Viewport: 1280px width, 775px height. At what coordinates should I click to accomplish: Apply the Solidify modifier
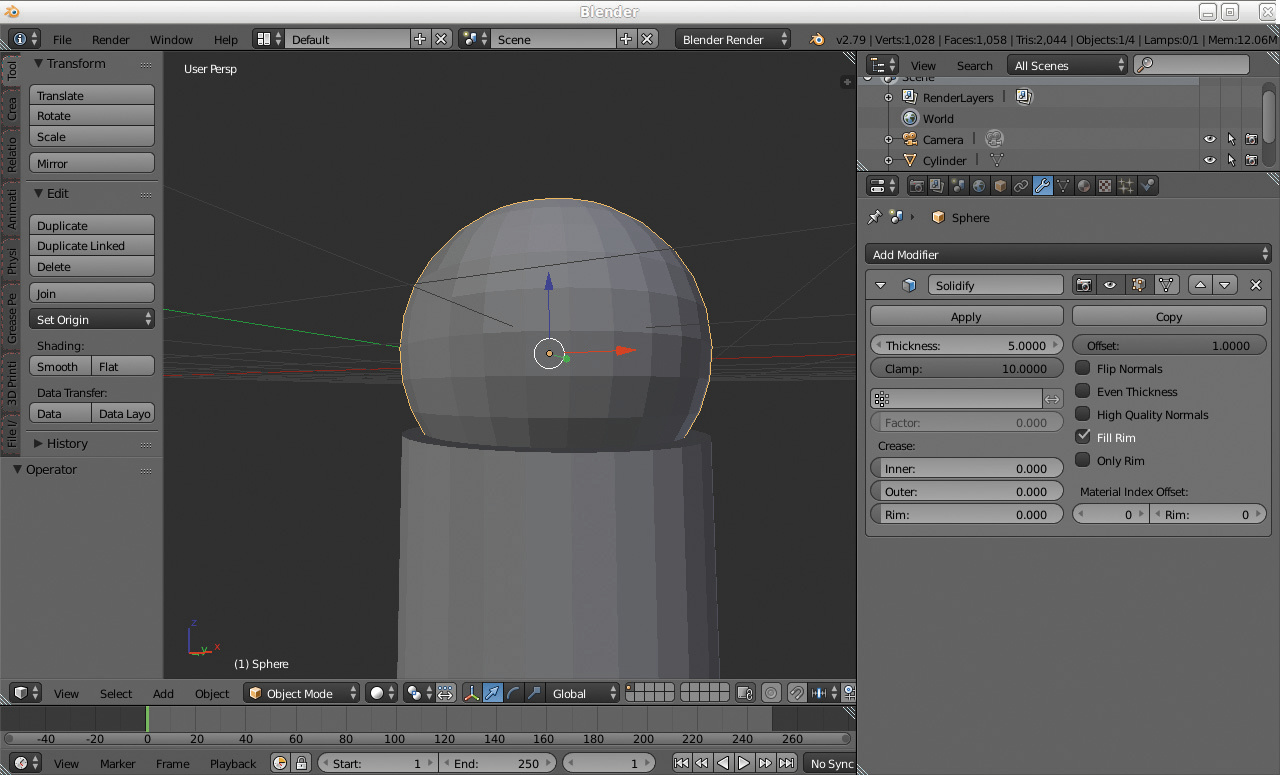(x=966, y=317)
